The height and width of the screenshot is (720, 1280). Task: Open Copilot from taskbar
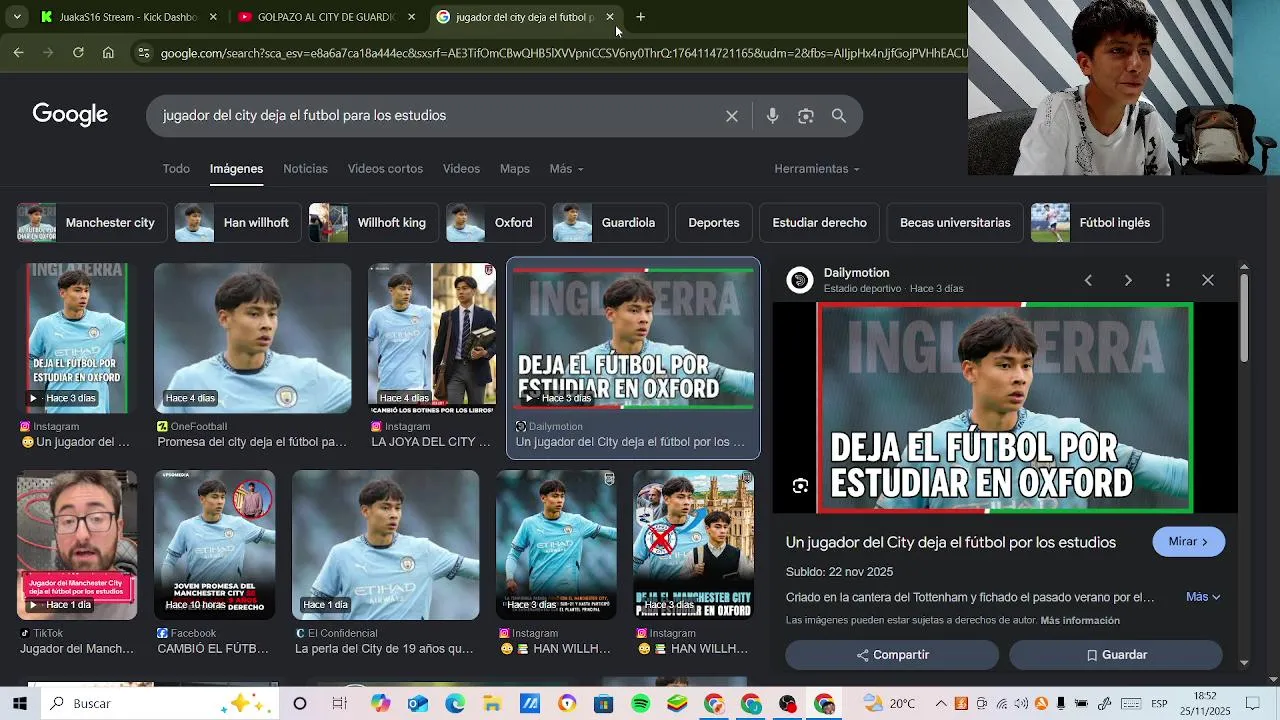click(x=381, y=704)
